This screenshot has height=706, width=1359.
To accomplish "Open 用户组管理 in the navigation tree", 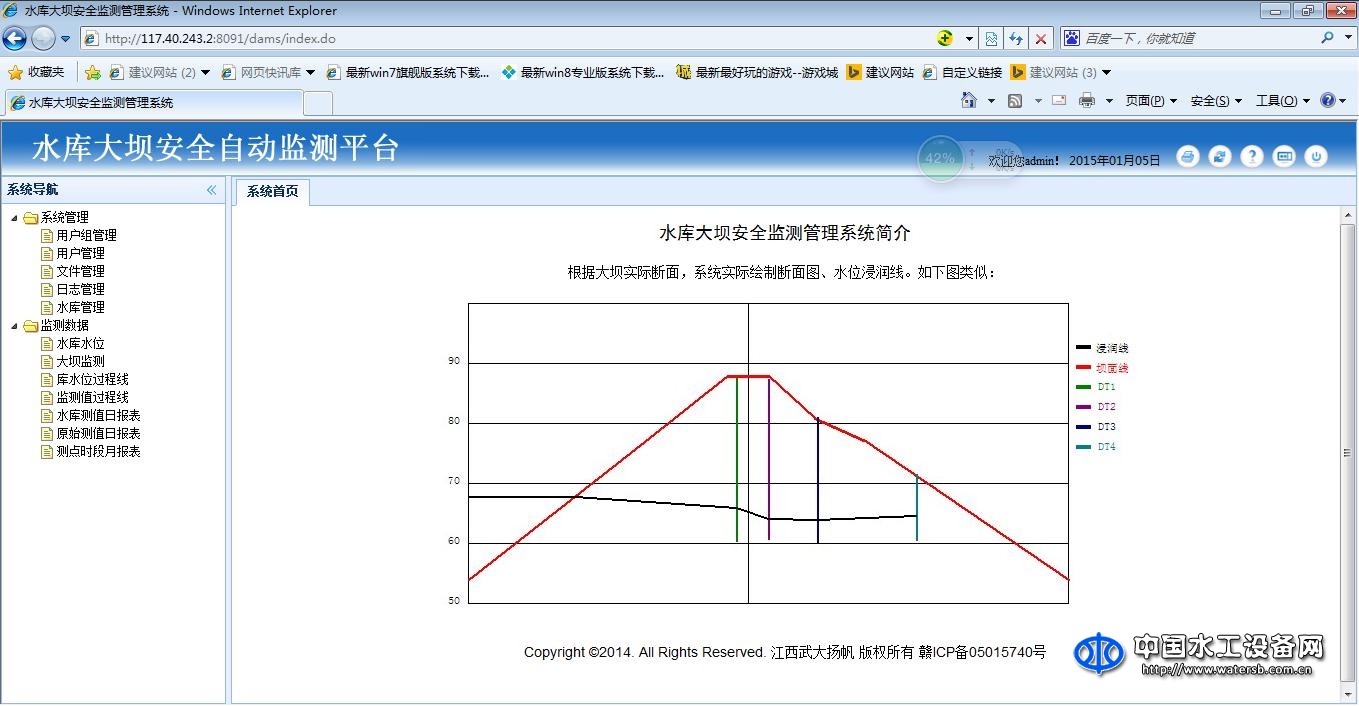I will pyautogui.click(x=86, y=236).
